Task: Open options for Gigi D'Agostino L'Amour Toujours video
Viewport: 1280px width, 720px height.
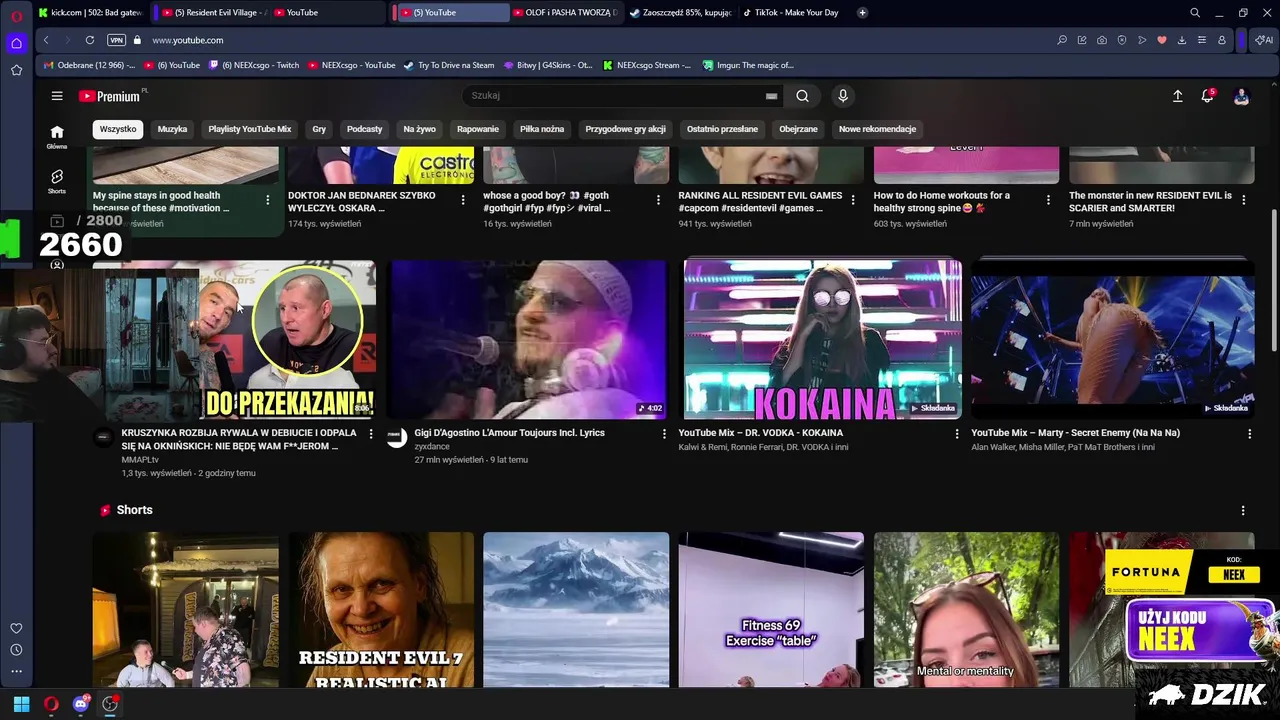Action: pos(664,434)
